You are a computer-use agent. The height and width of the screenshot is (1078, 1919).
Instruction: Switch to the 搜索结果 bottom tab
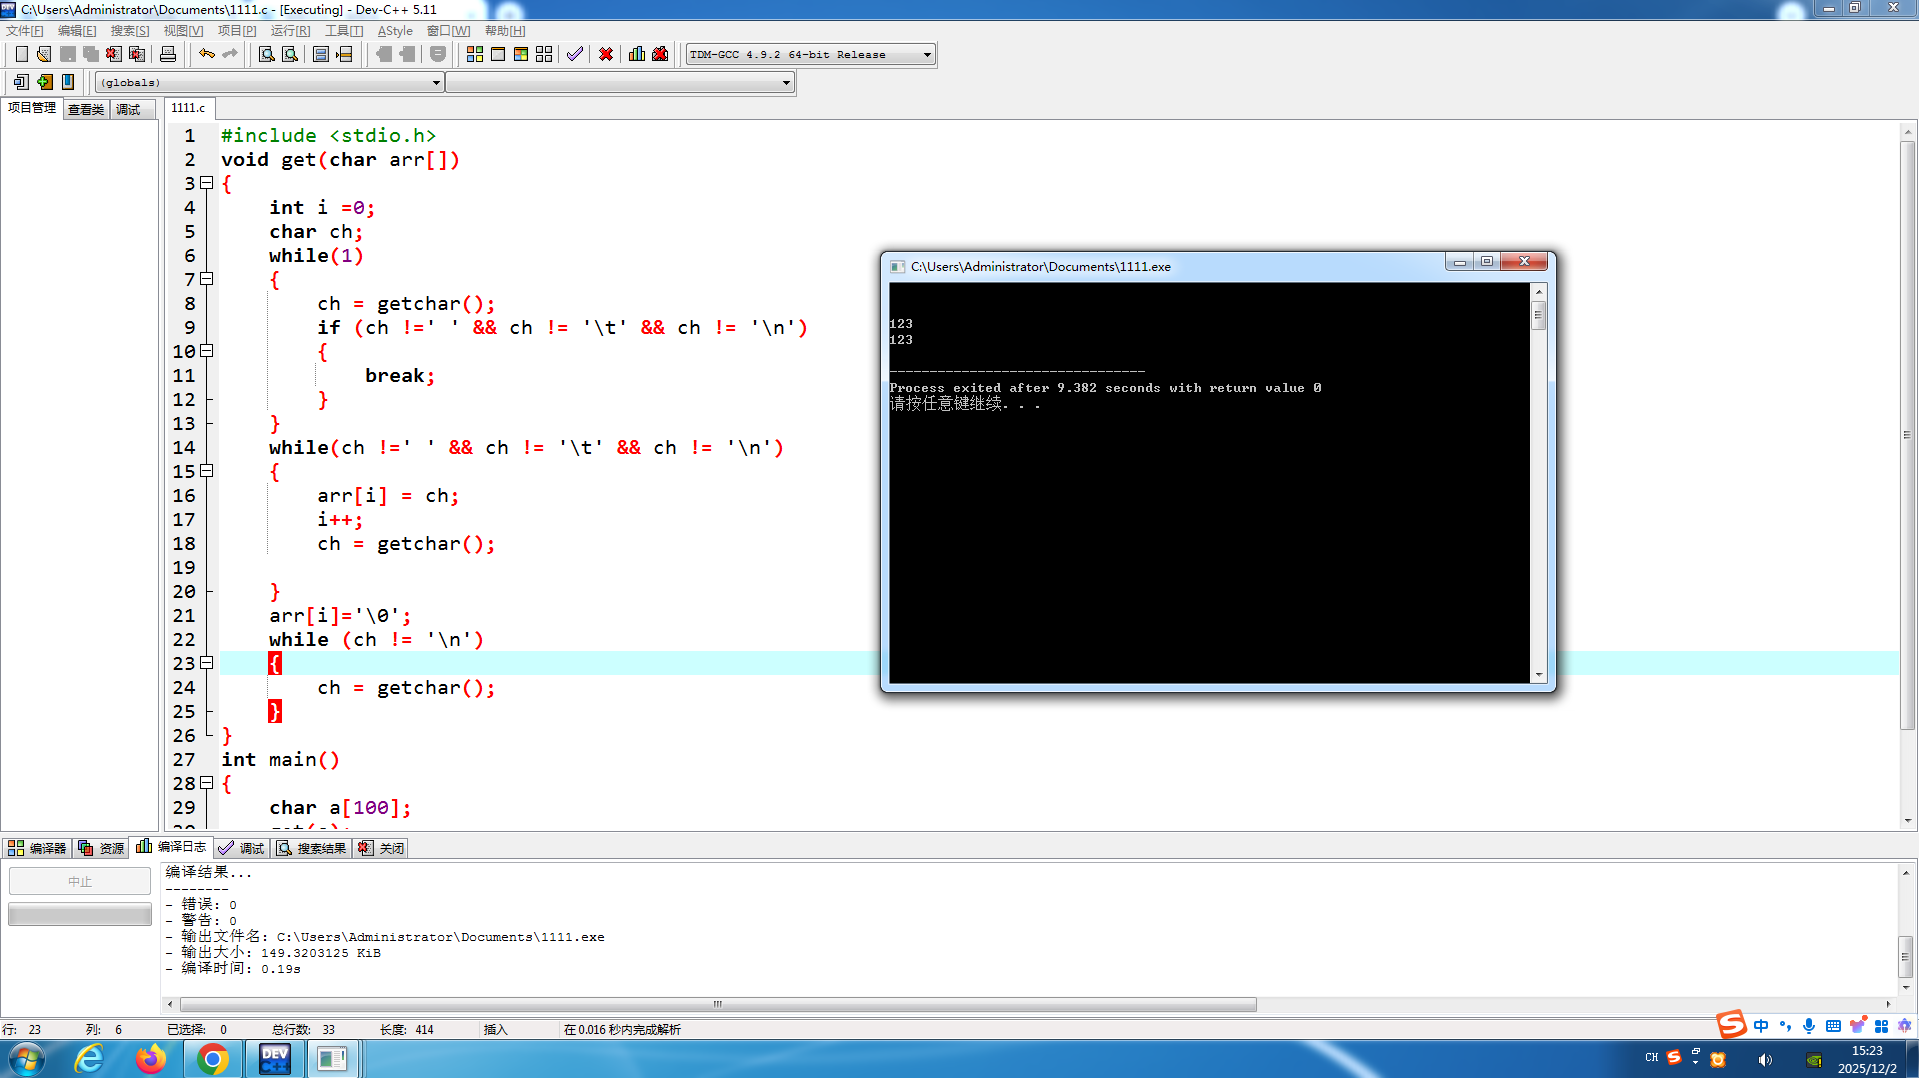coord(312,848)
